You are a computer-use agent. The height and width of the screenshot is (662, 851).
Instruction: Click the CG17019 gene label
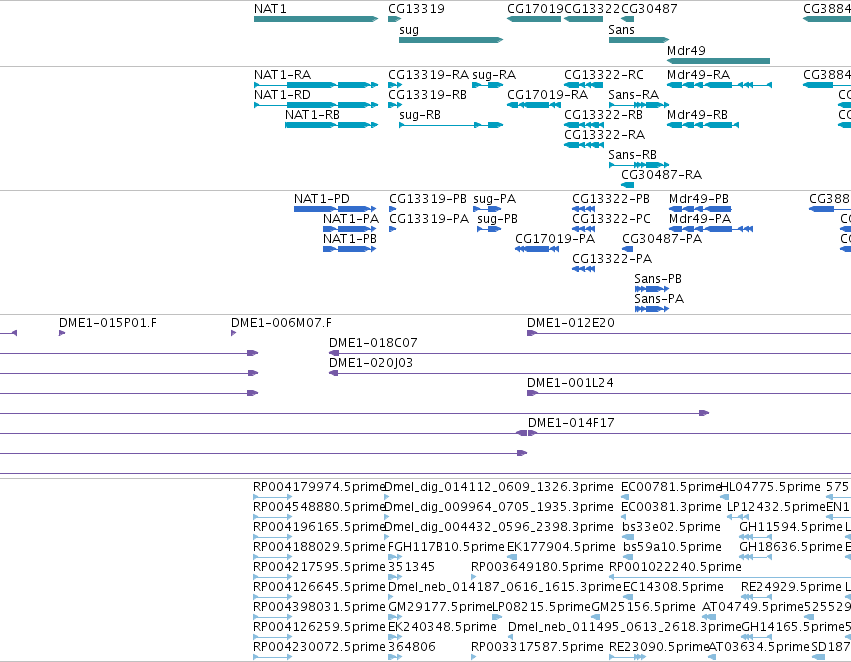[535, 9]
